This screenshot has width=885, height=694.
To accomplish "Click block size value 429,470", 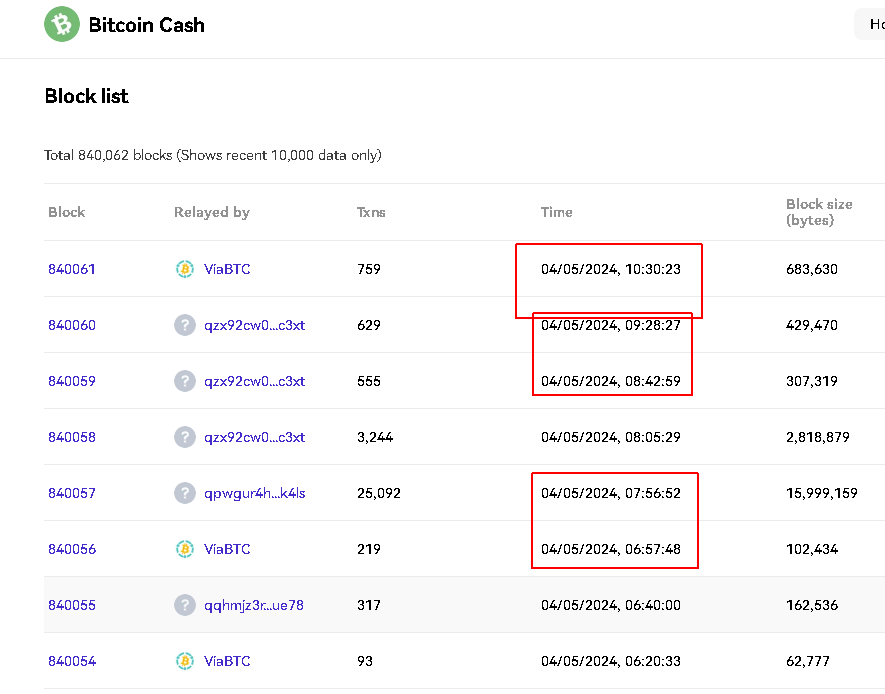I will 812,325.
